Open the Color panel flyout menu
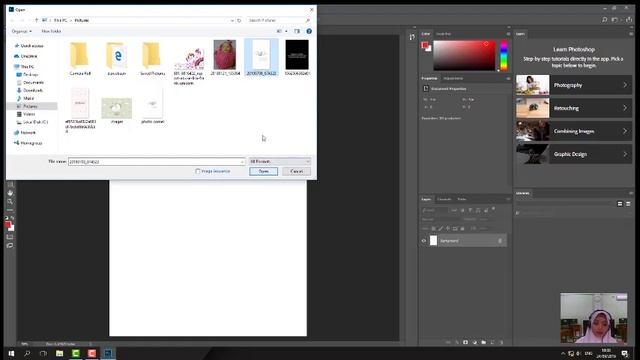 pyautogui.click(x=508, y=34)
